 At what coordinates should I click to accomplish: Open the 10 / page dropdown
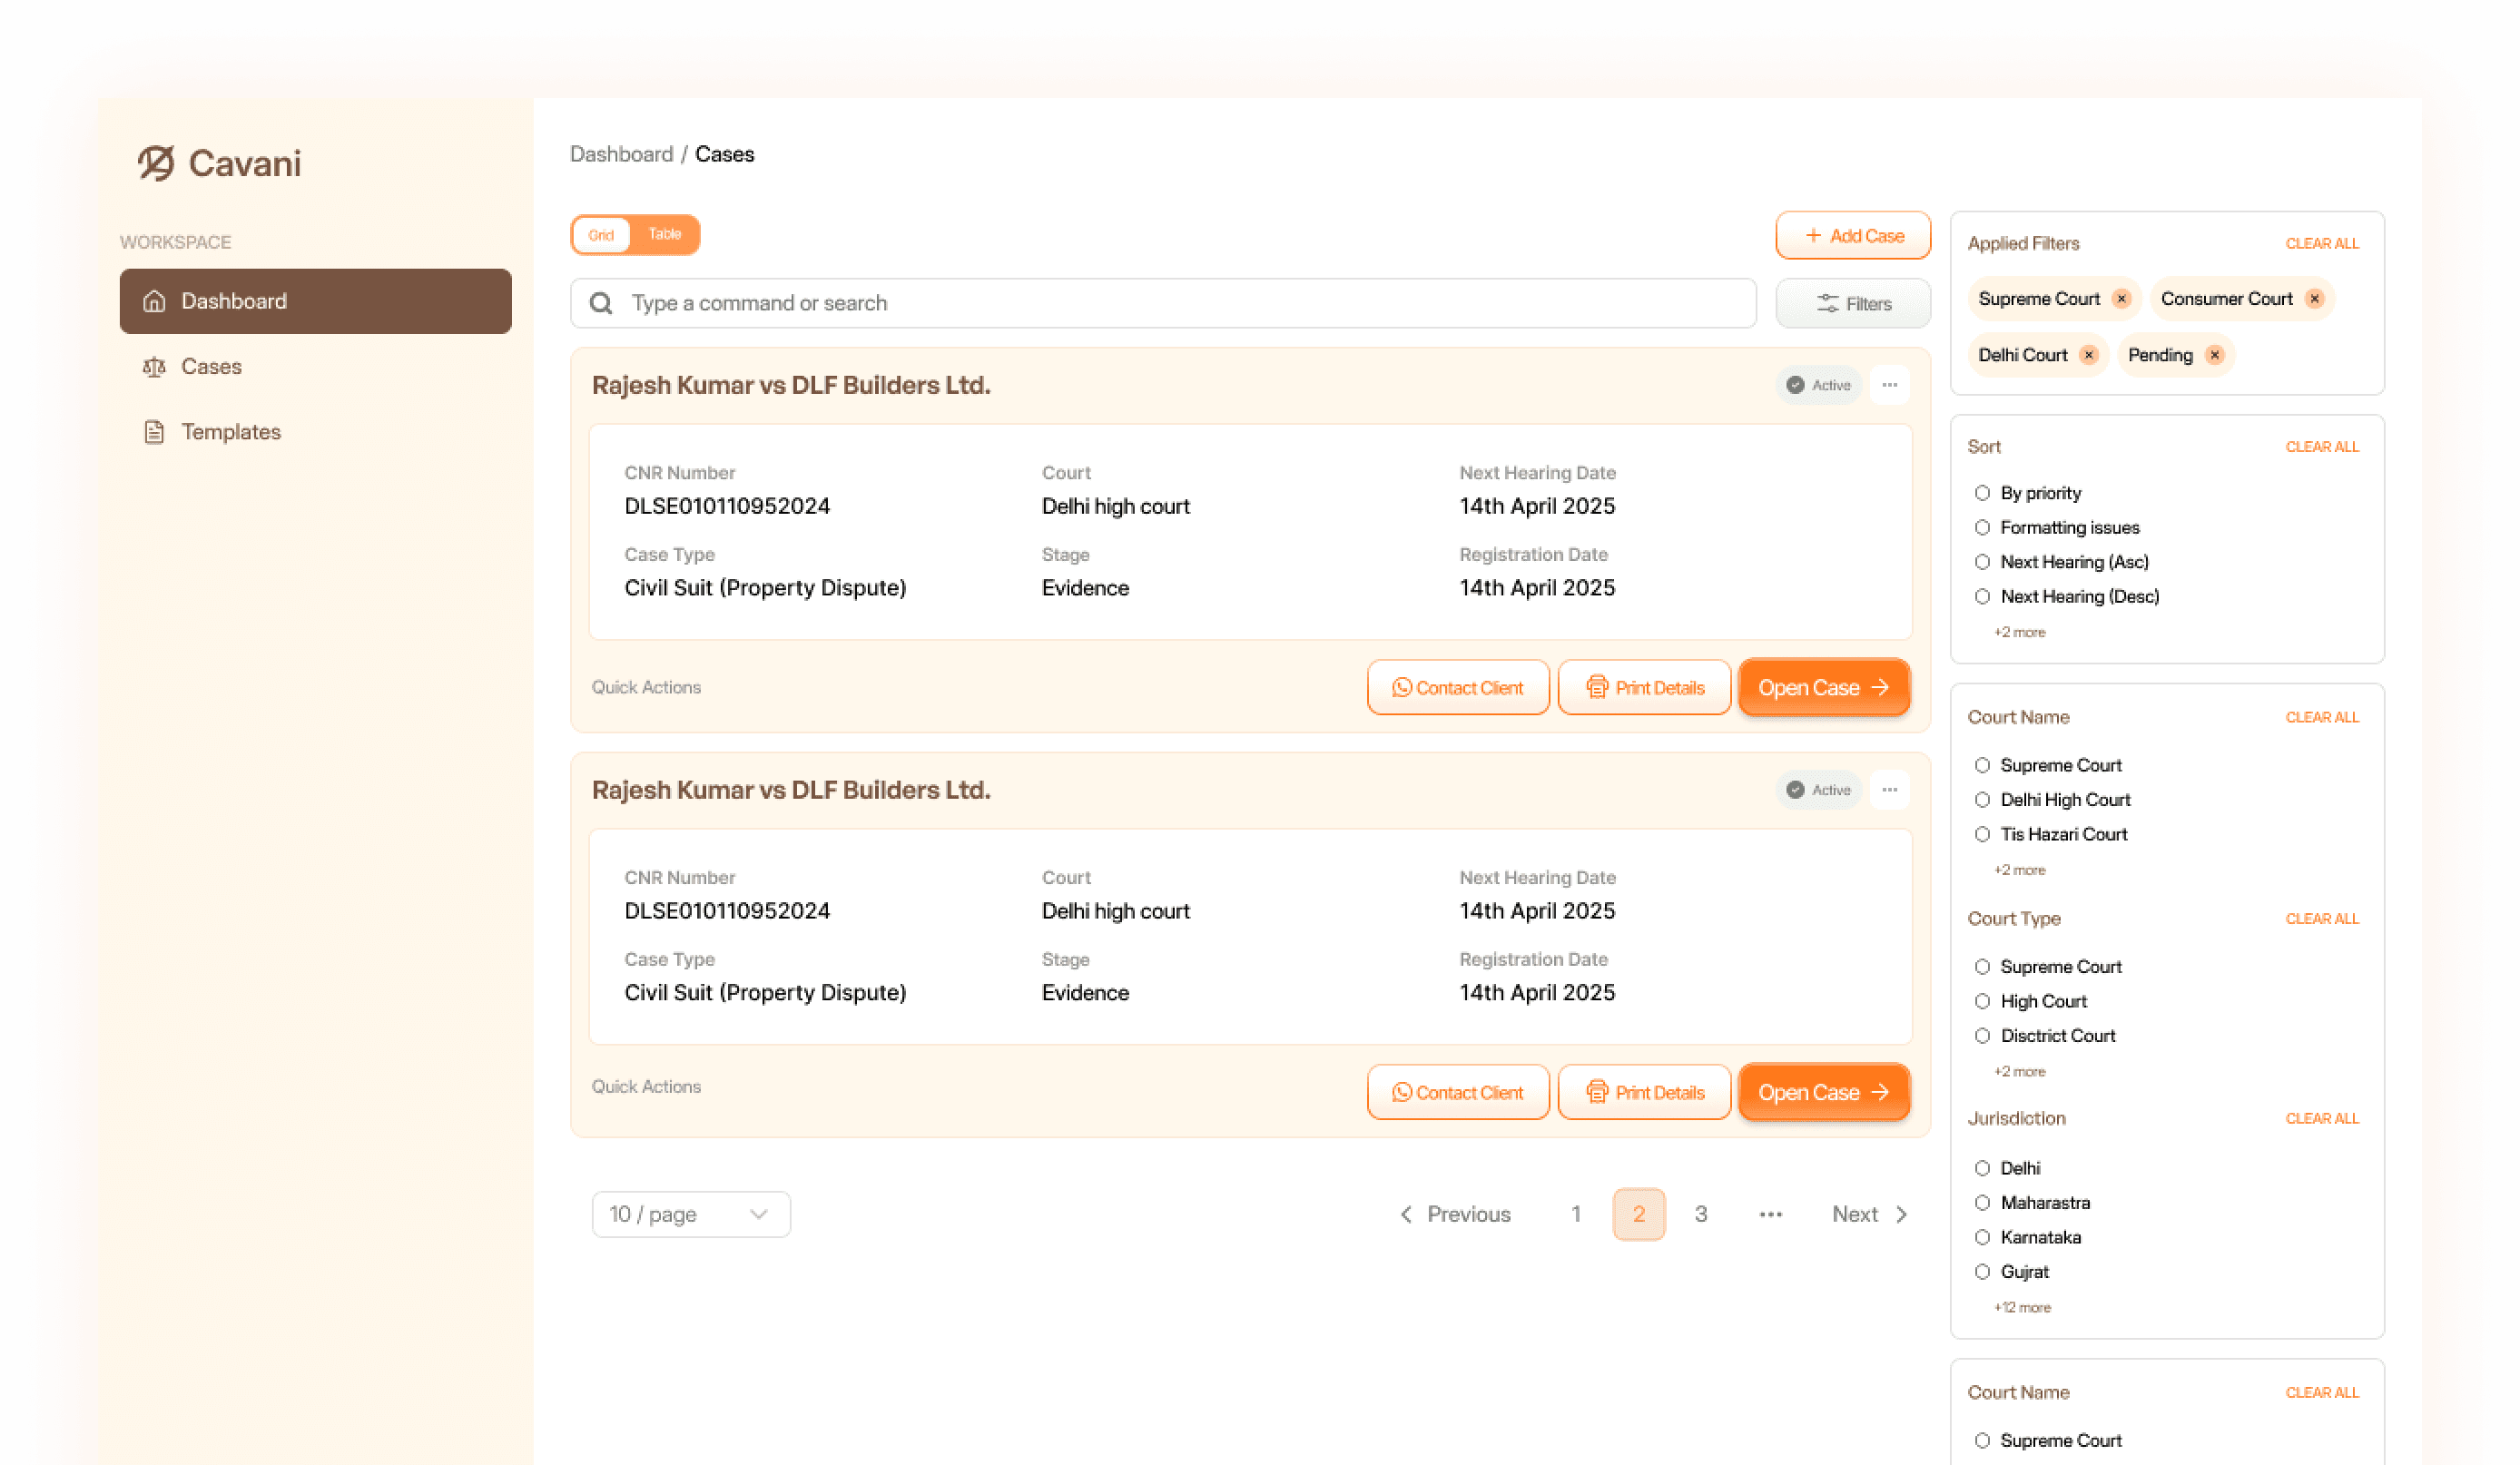690,1214
